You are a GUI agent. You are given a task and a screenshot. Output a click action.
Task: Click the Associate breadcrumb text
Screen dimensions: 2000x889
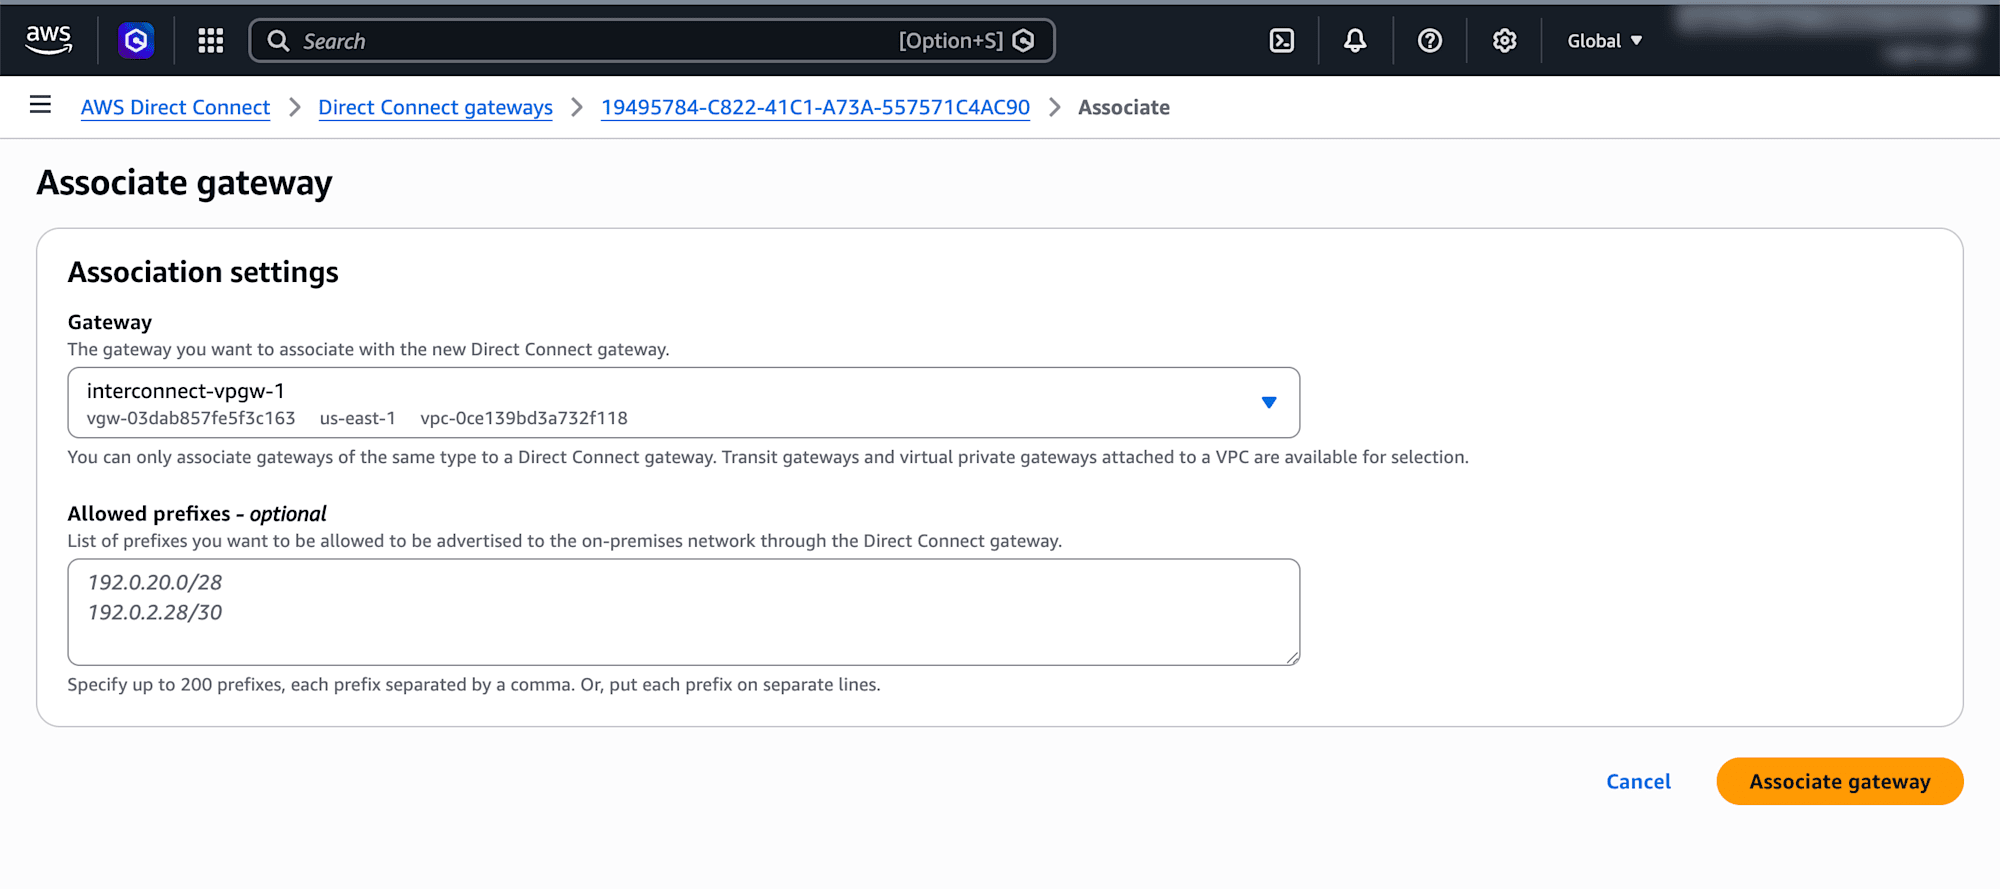[1124, 107]
